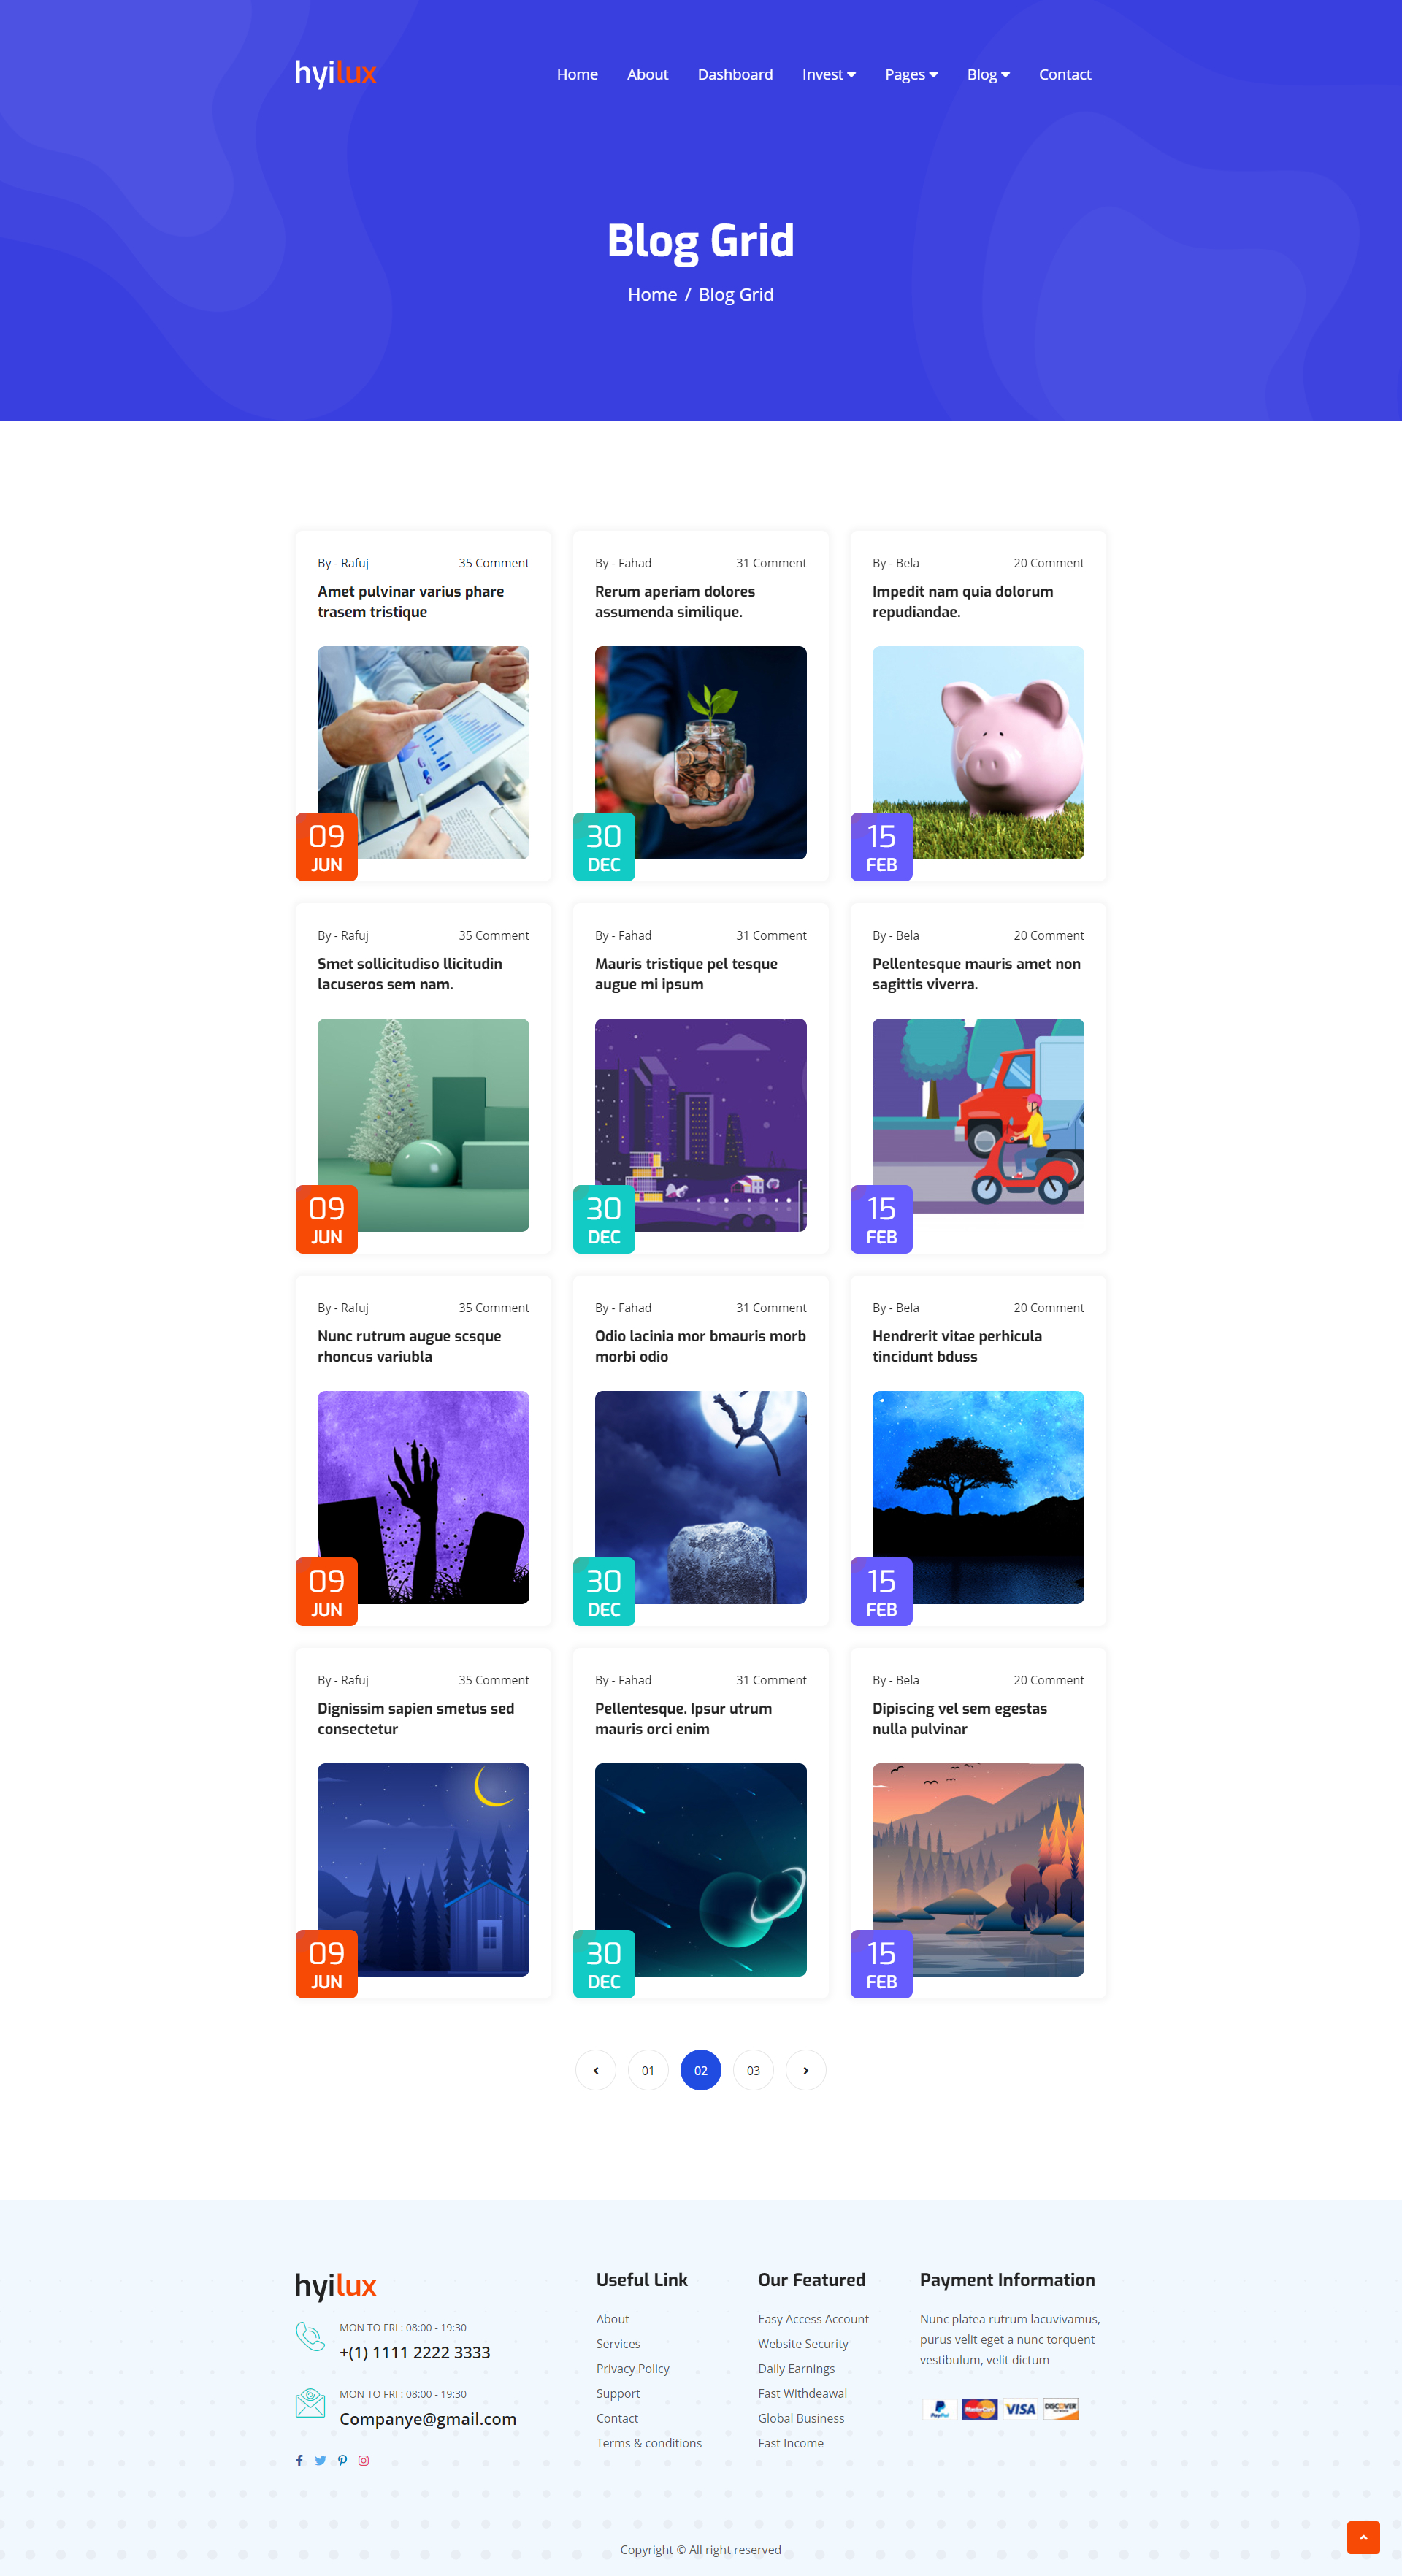Open the Twitter social icon
This screenshot has width=1402, height=2576.
pyautogui.click(x=320, y=2460)
